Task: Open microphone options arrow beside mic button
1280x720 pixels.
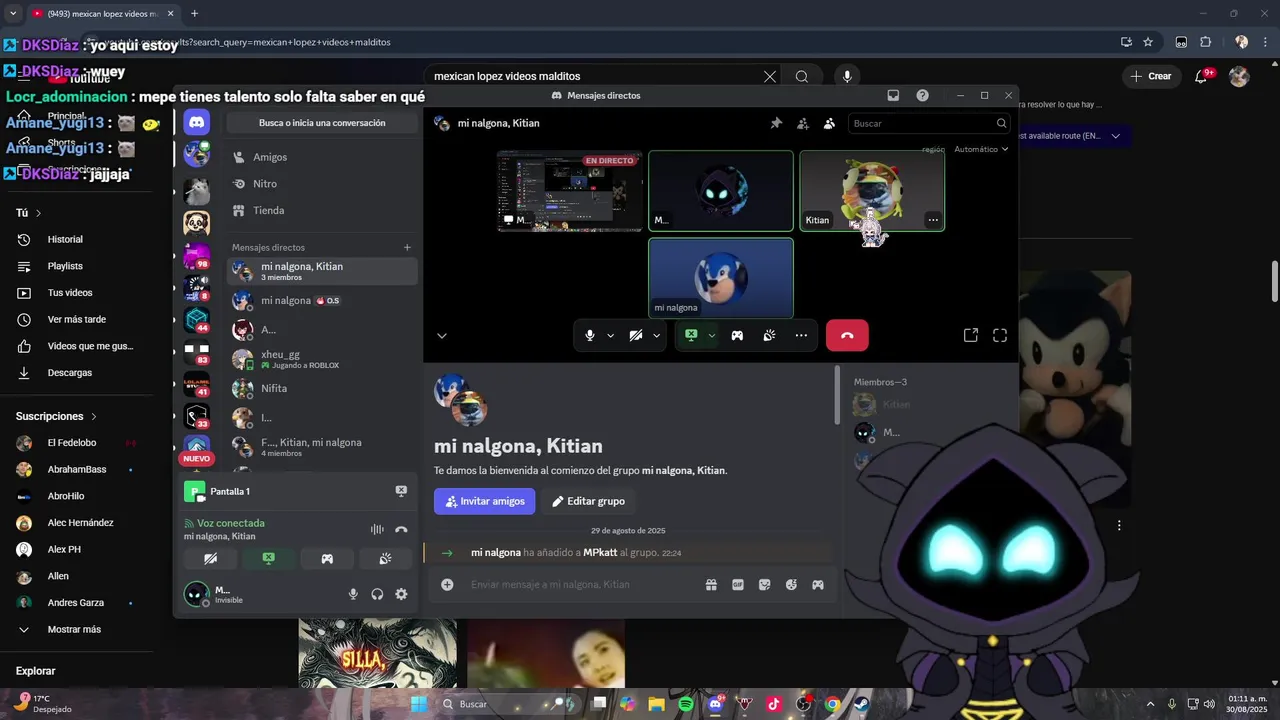Action: click(x=610, y=336)
